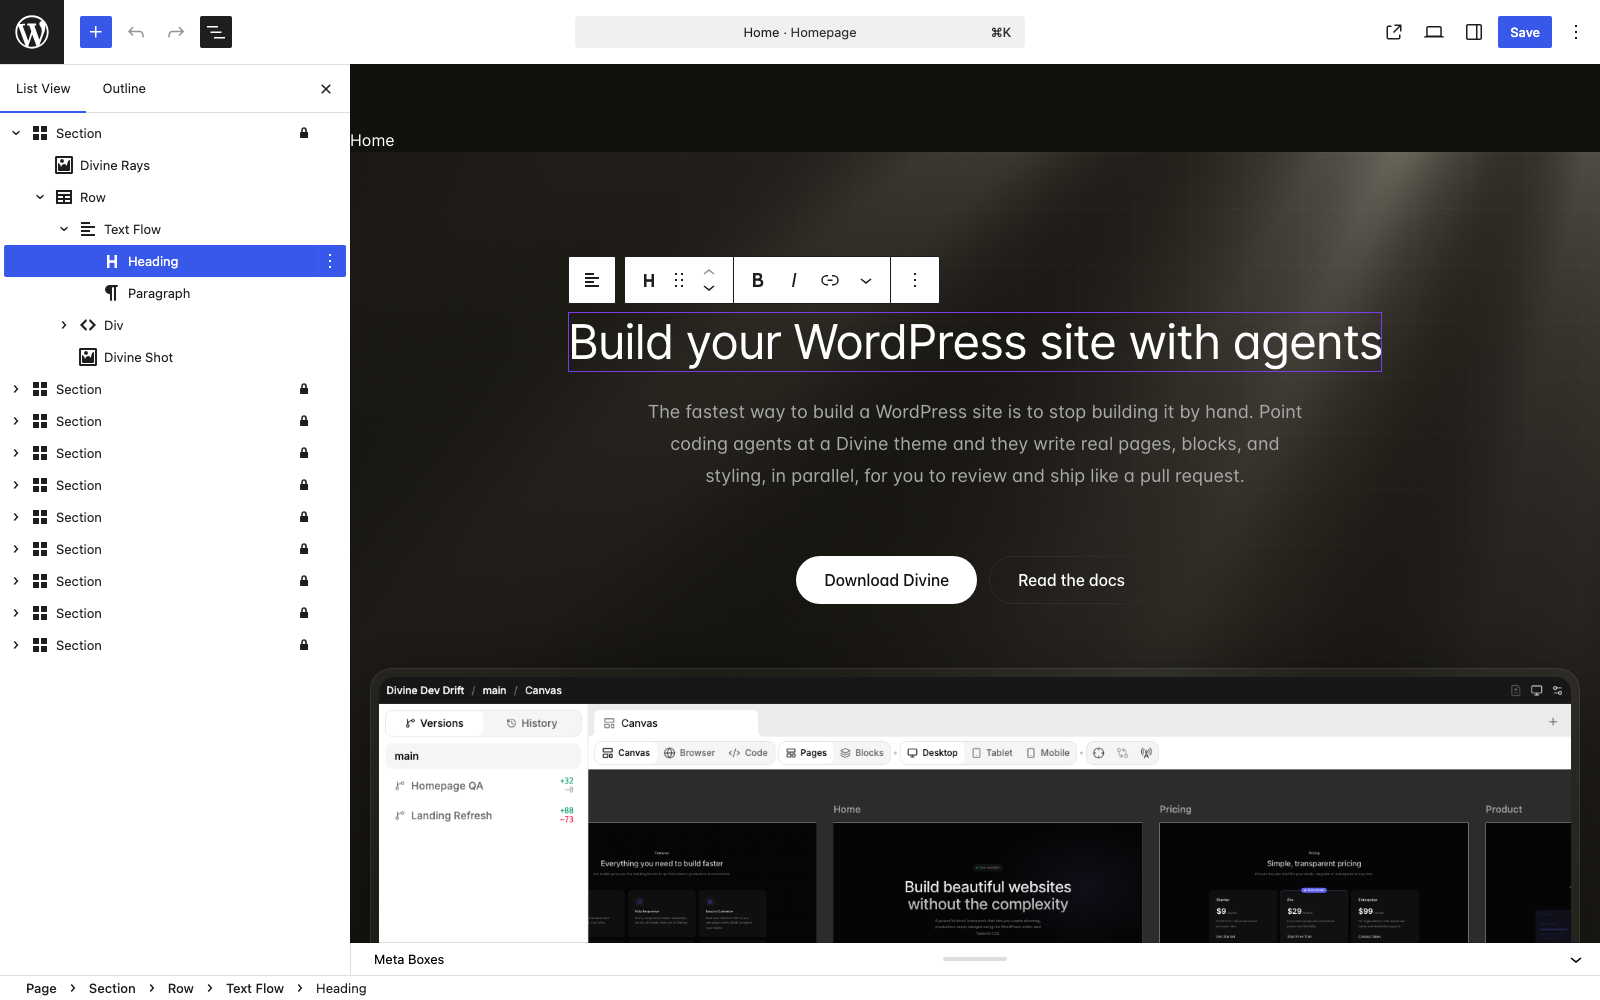The image size is (1600, 1000).
Task: Open the WordPress logo menu
Action: [32, 32]
